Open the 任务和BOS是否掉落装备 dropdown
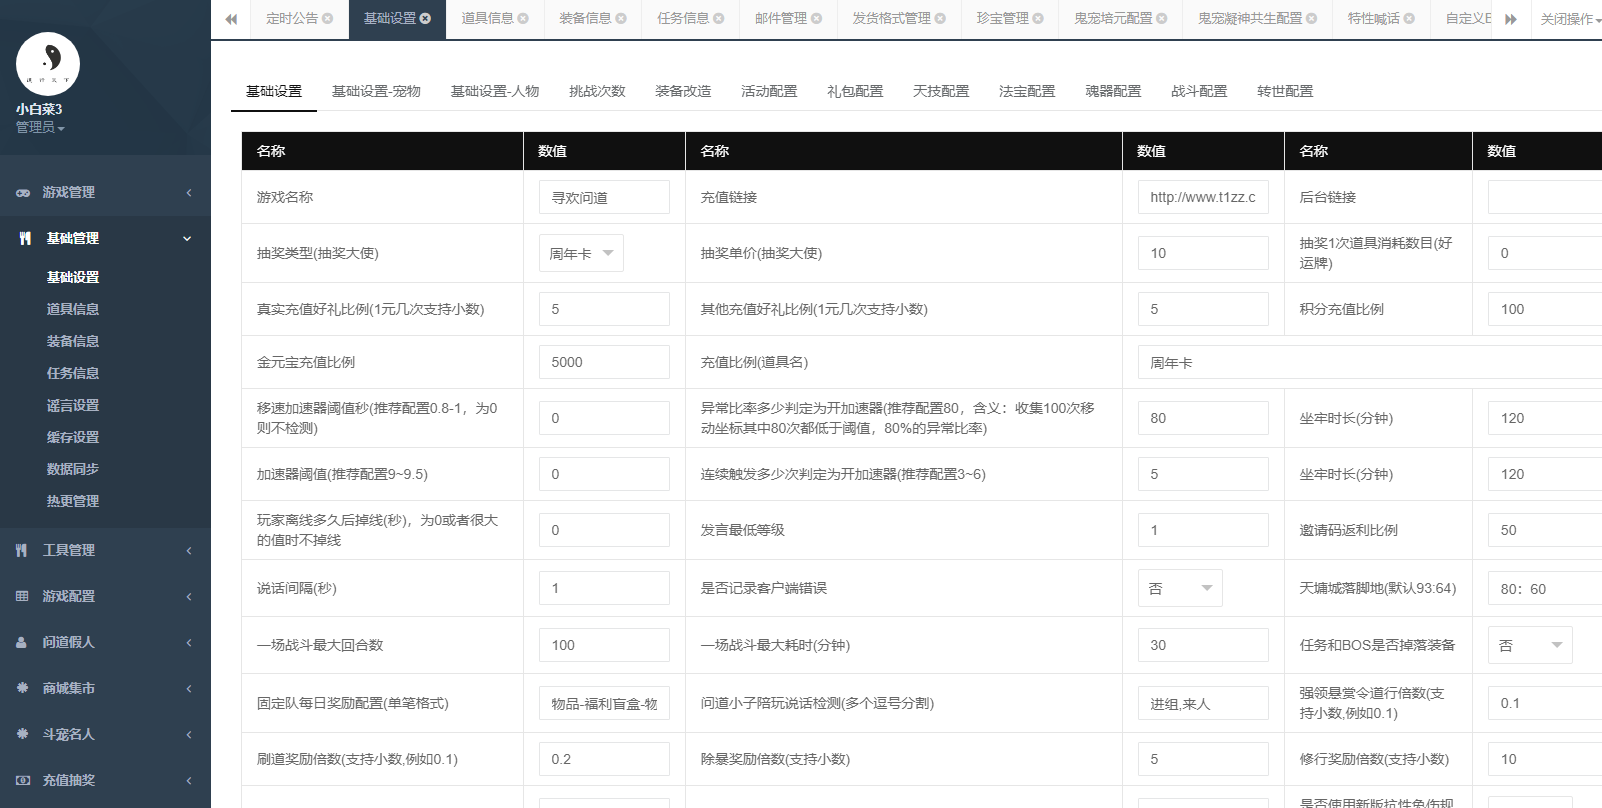 (1530, 645)
